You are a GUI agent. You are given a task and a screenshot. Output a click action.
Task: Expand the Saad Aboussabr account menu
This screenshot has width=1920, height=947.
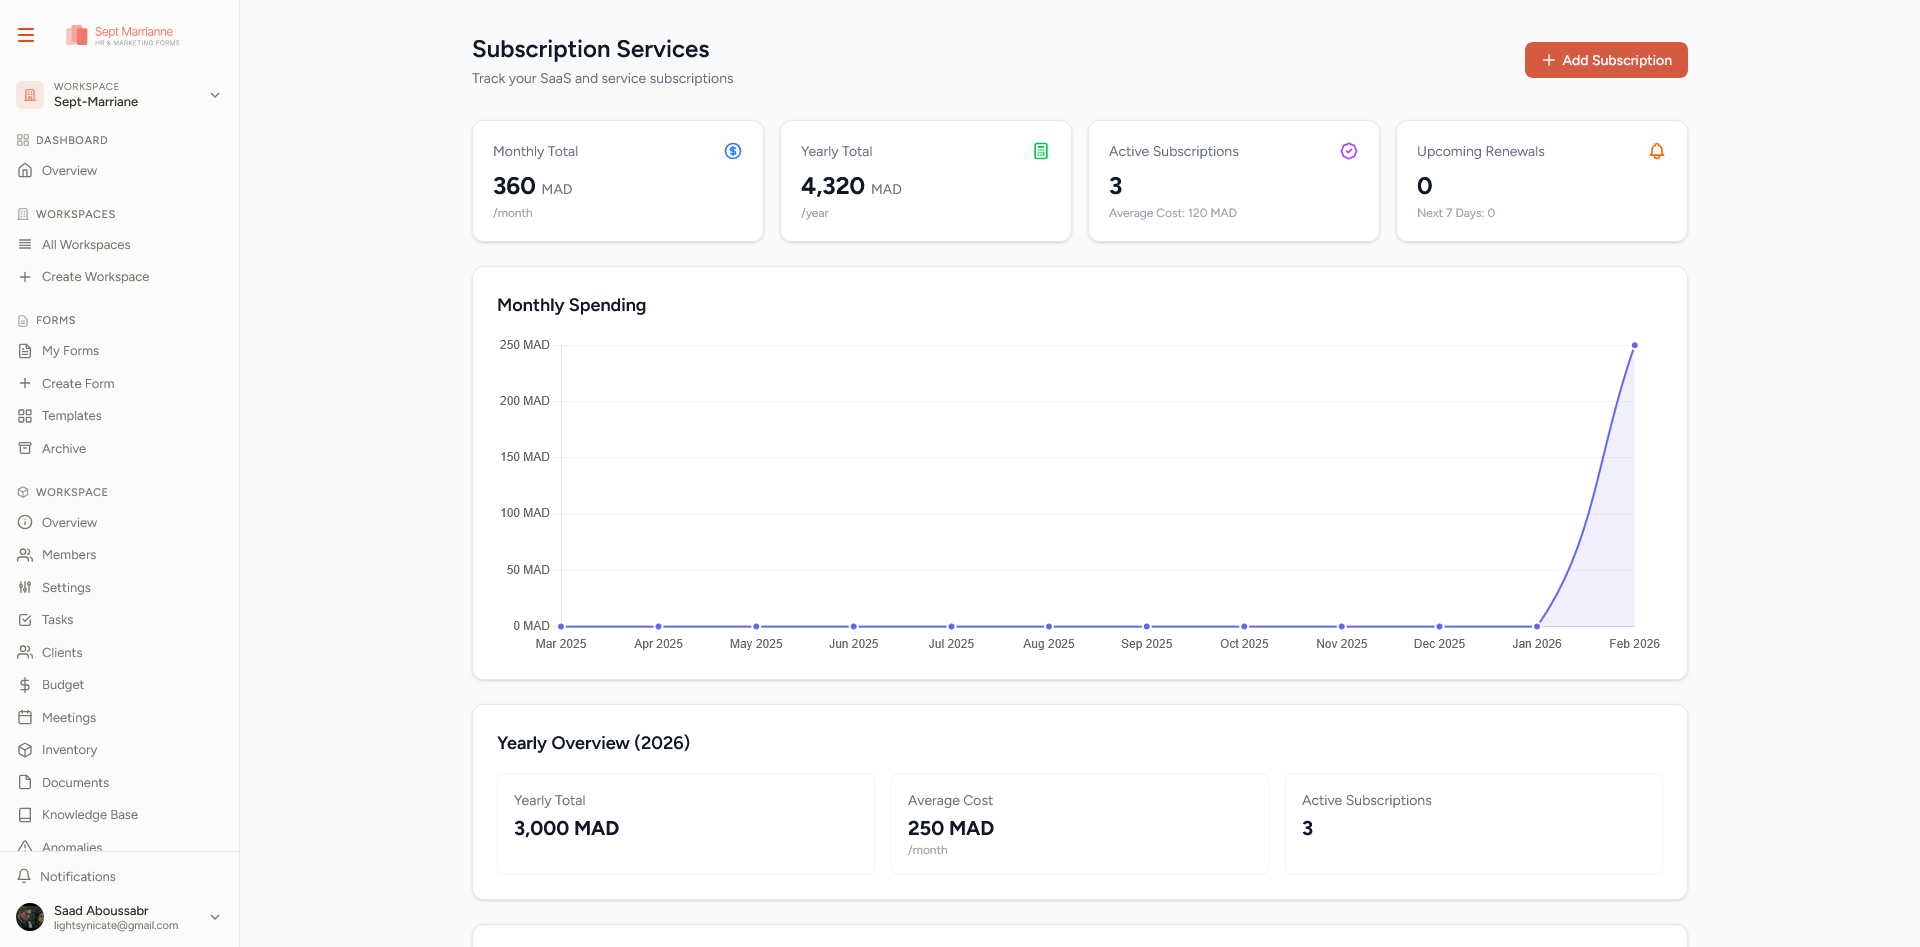(214, 917)
